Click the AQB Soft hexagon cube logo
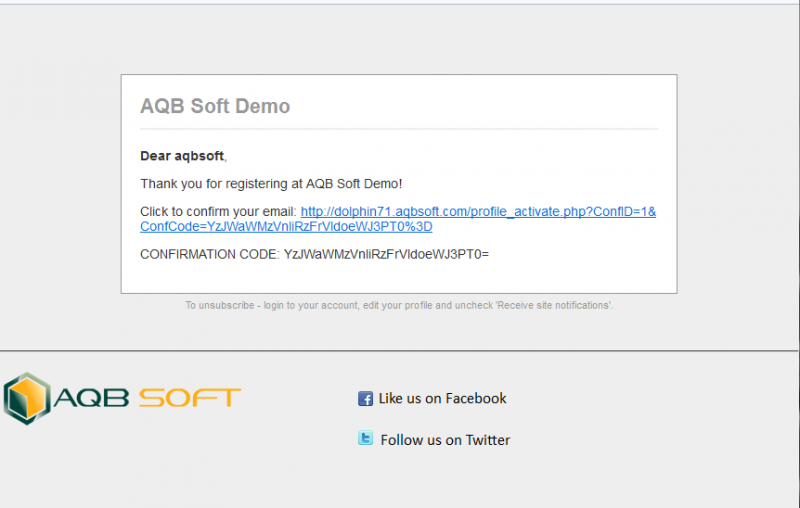The width and height of the screenshot is (800, 508). 27,398
